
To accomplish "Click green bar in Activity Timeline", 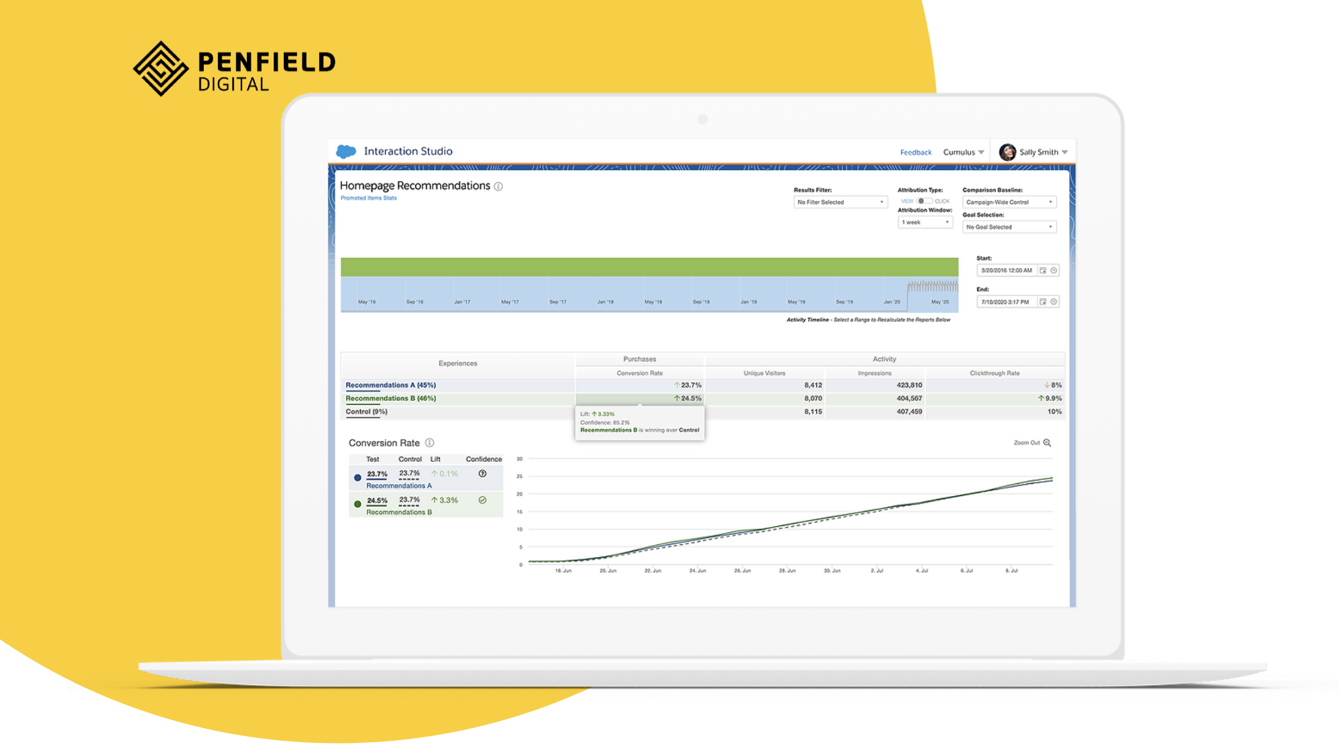I will click(649, 267).
